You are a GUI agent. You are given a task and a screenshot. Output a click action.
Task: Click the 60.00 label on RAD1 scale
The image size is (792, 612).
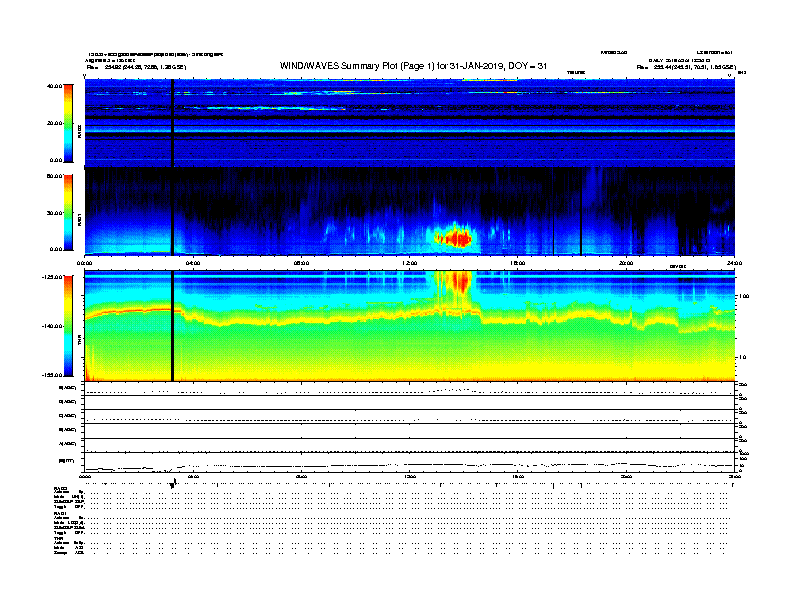[x=55, y=176]
